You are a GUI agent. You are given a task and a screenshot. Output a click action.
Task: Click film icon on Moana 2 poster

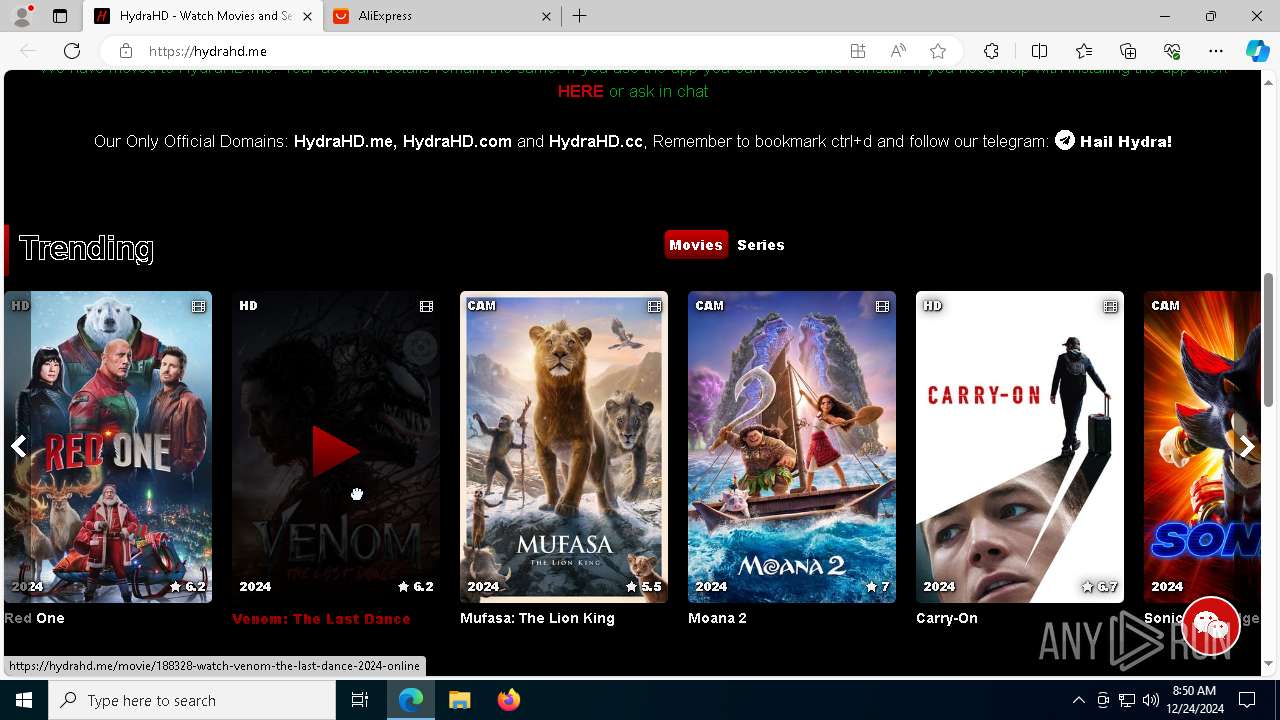pos(882,306)
